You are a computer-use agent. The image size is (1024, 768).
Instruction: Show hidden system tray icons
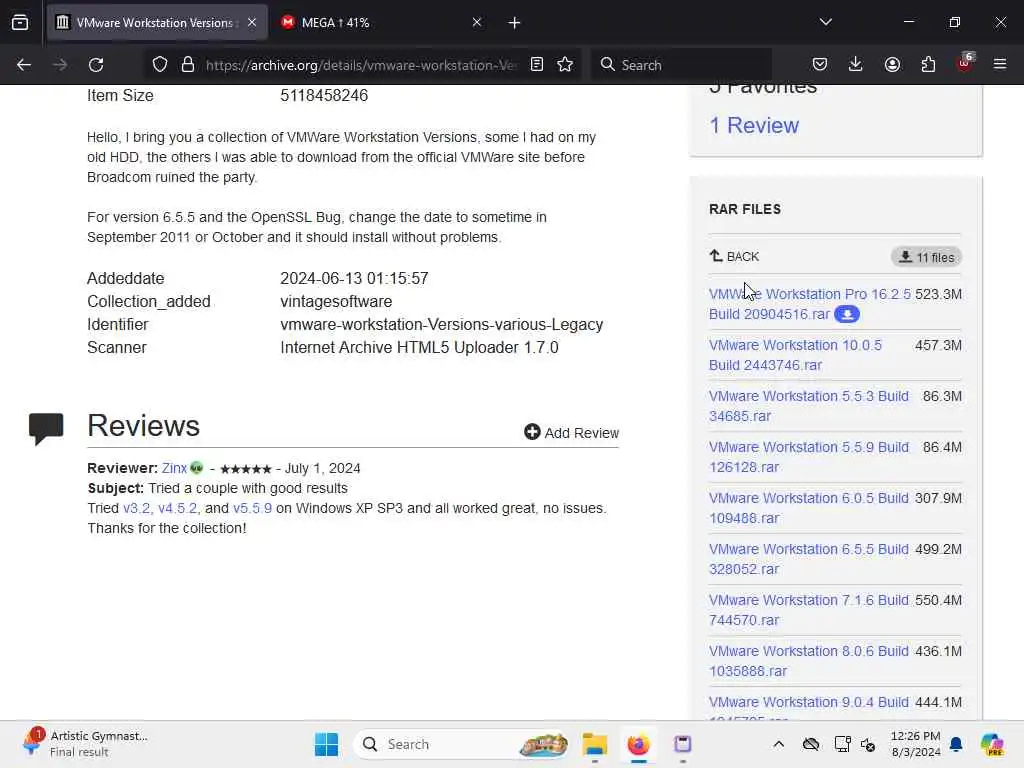pyautogui.click(x=778, y=744)
